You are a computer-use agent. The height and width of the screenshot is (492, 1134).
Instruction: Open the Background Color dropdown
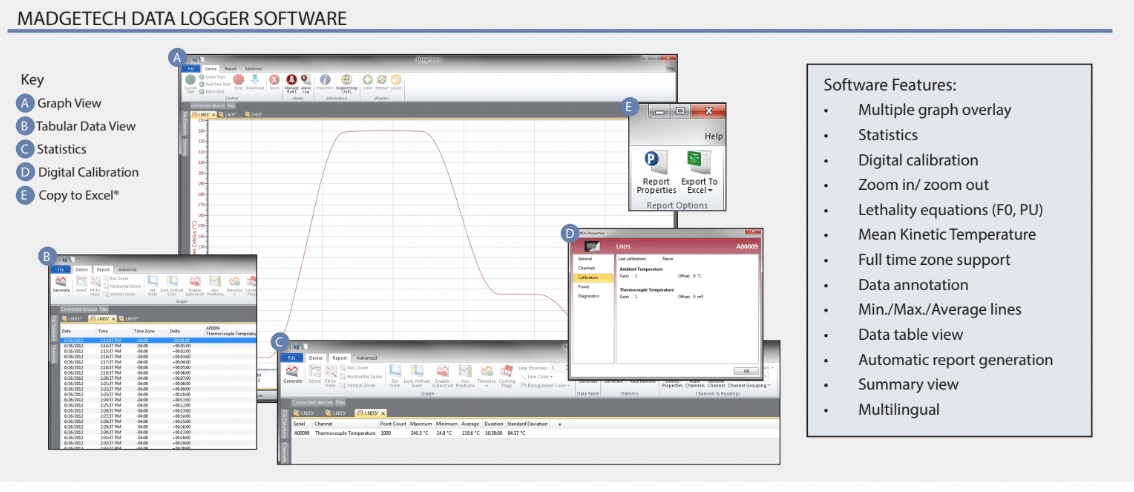[x=548, y=384]
